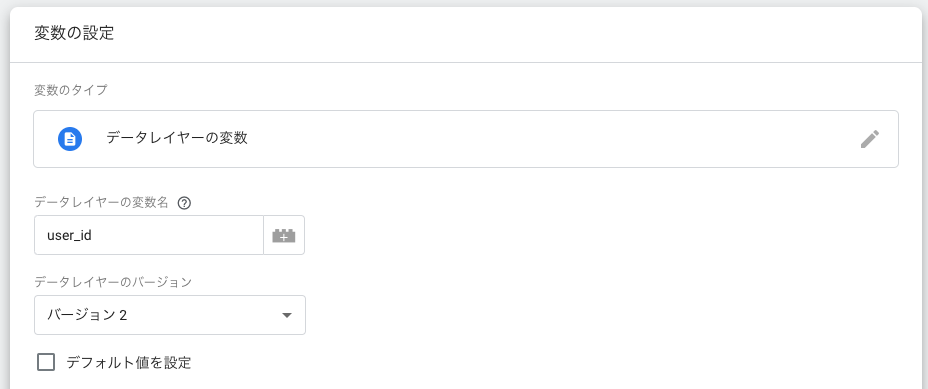Open help for データレイヤーの変数名
This screenshot has width=928, height=389.
click(184, 203)
